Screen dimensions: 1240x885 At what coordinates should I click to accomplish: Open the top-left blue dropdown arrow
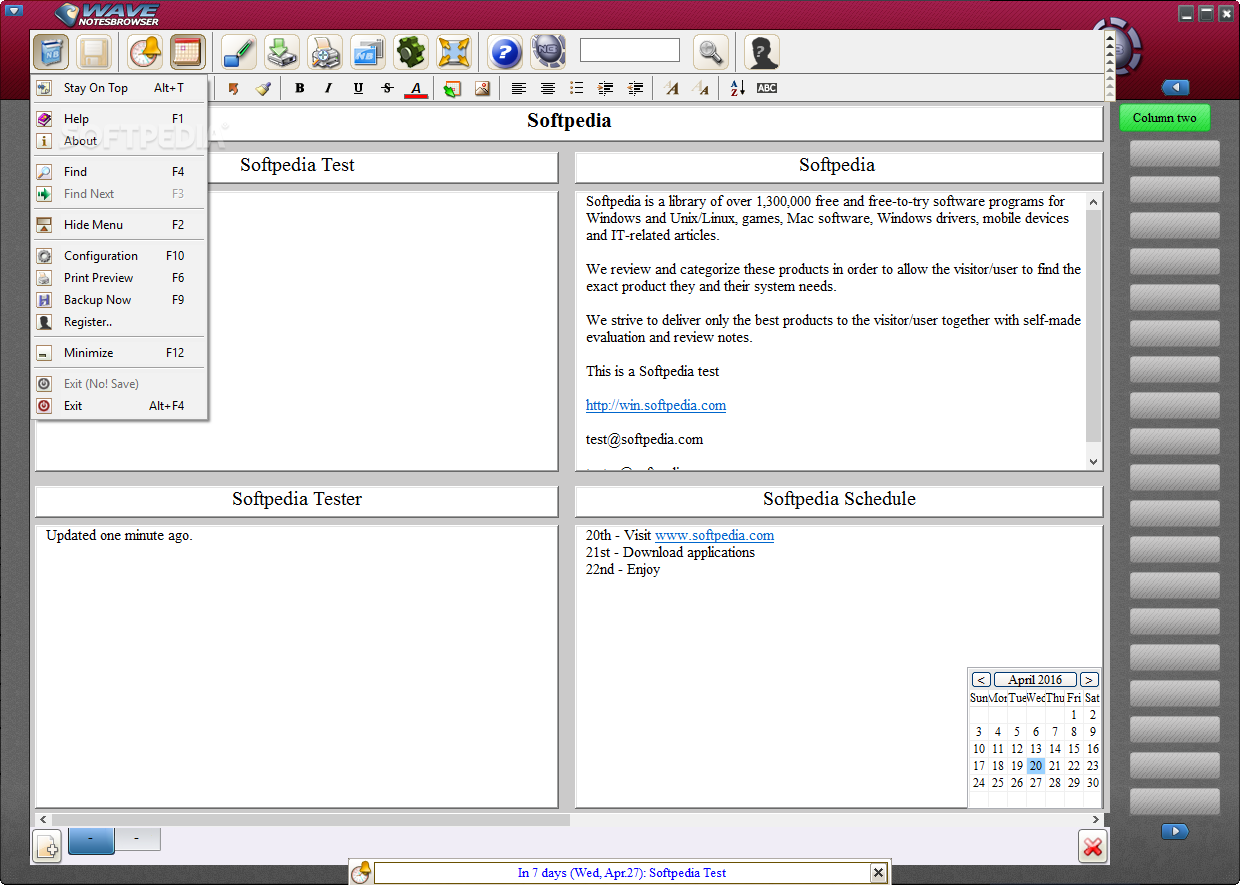(14, 11)
